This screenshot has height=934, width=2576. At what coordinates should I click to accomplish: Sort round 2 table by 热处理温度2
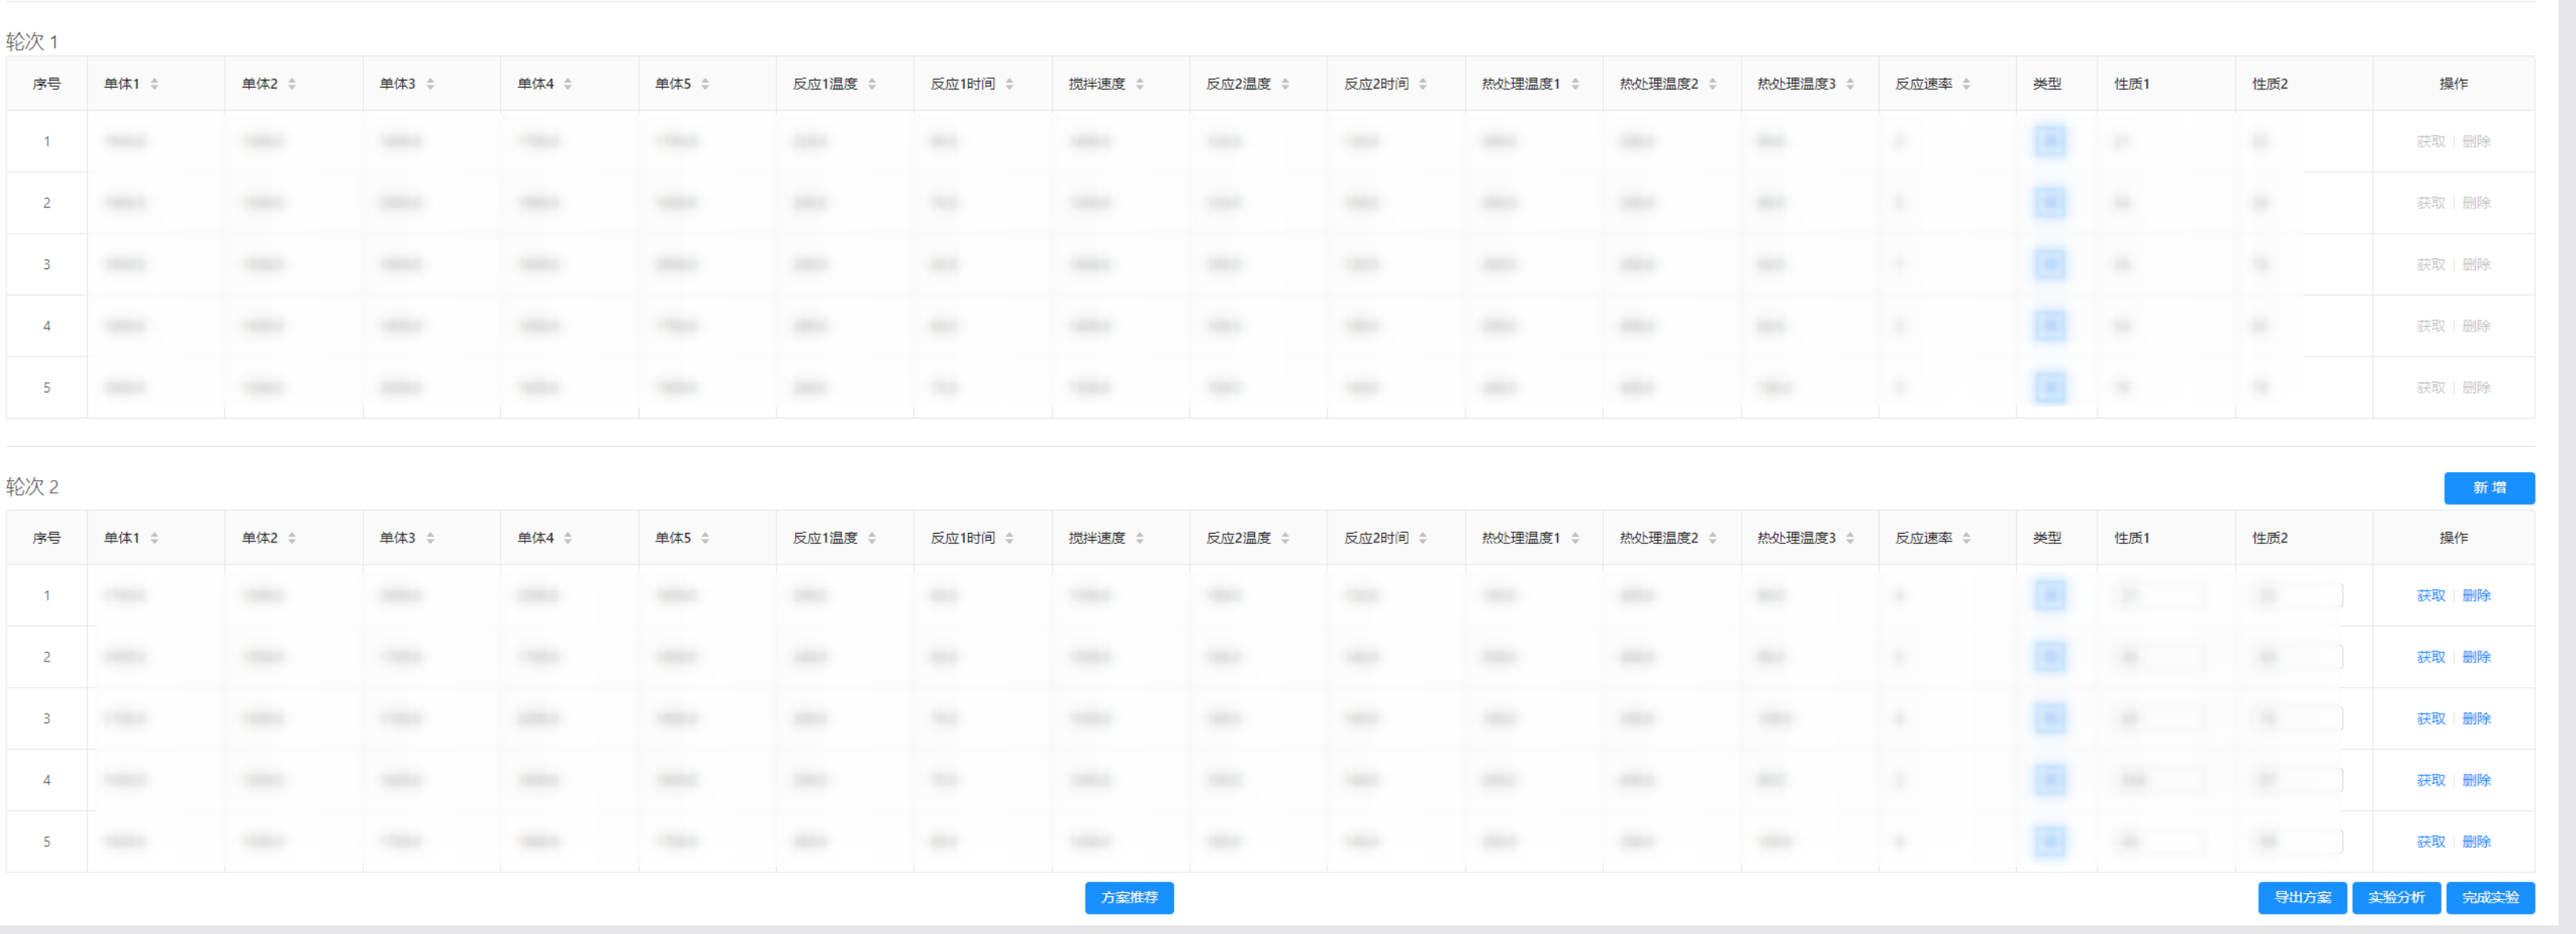[x=1712, y=538]
